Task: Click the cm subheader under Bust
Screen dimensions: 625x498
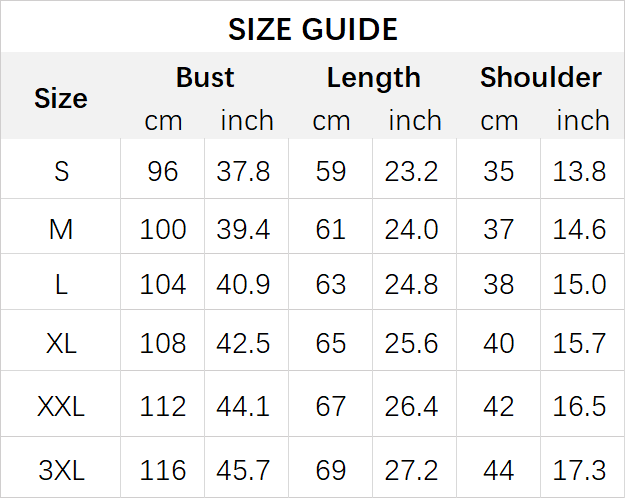Action: point(163,121)
